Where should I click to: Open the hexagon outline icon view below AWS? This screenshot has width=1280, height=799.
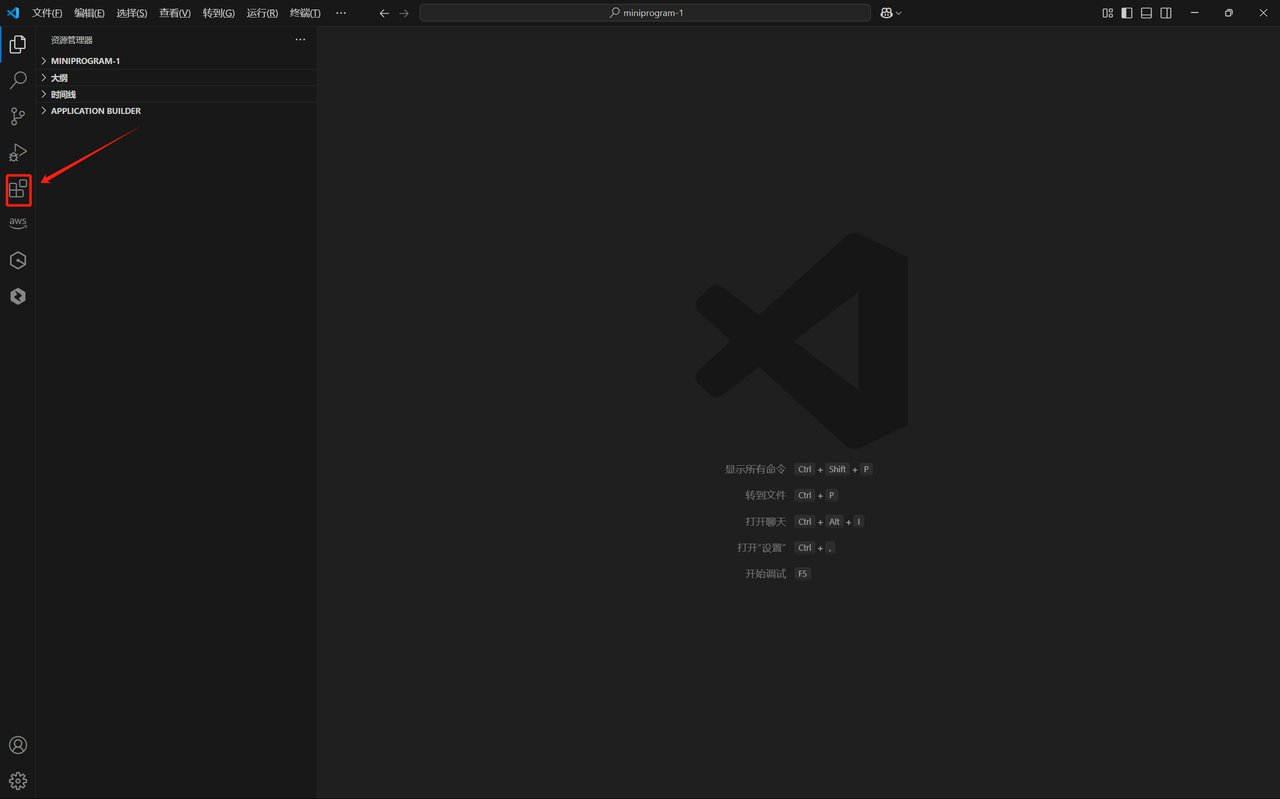coord(18,260)
